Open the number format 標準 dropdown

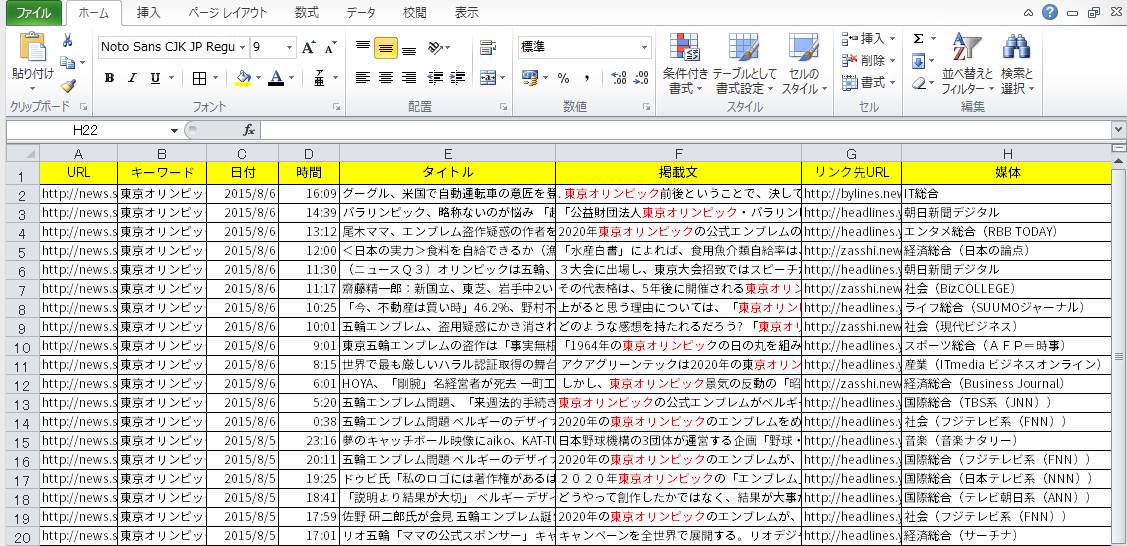point(645,47)
